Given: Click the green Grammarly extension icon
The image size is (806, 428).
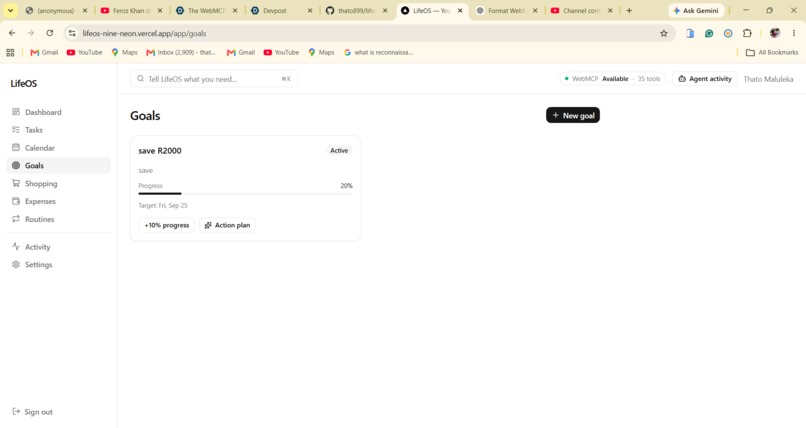Looking at the screenshot, I should tap(709, 33).
